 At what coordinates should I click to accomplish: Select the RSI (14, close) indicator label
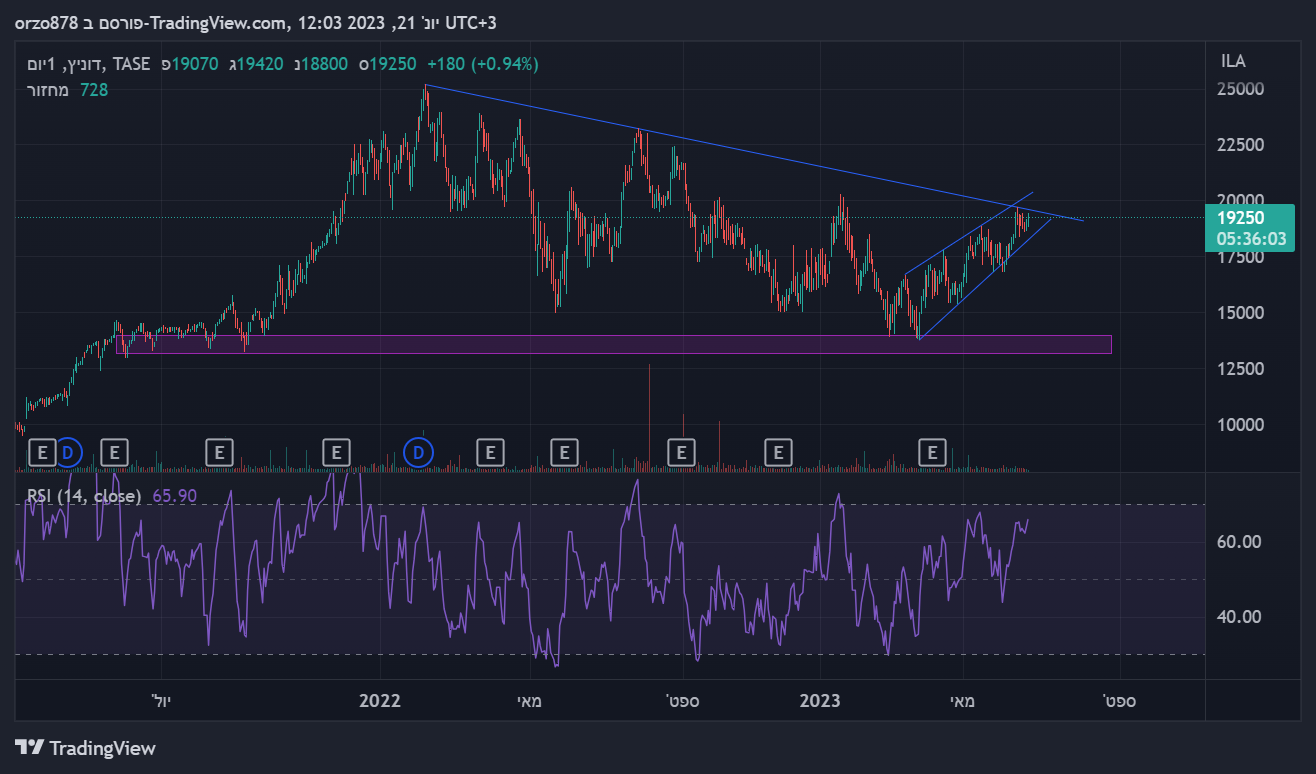click(x=82, y=495)
